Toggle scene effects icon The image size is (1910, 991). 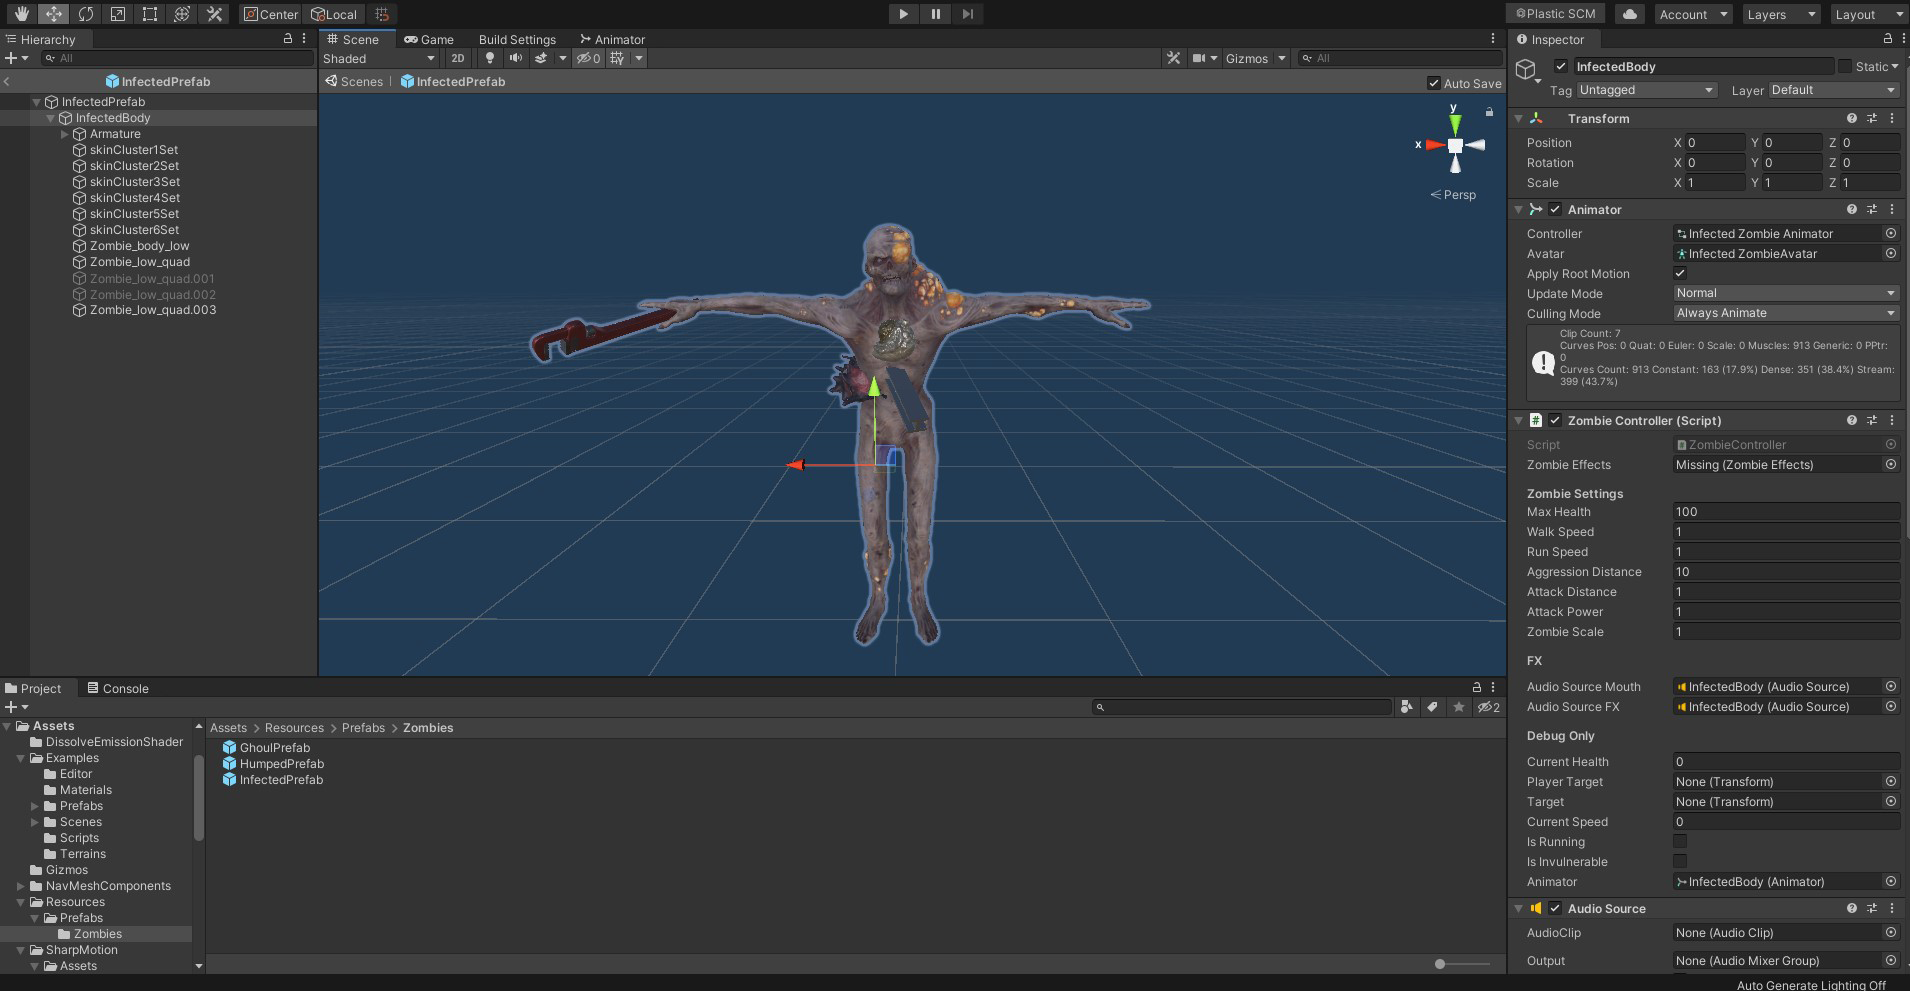point(541,58)
